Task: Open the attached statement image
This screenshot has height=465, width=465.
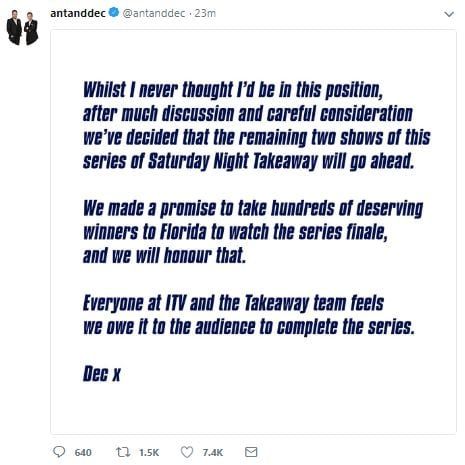Action: tap(253, 232)
